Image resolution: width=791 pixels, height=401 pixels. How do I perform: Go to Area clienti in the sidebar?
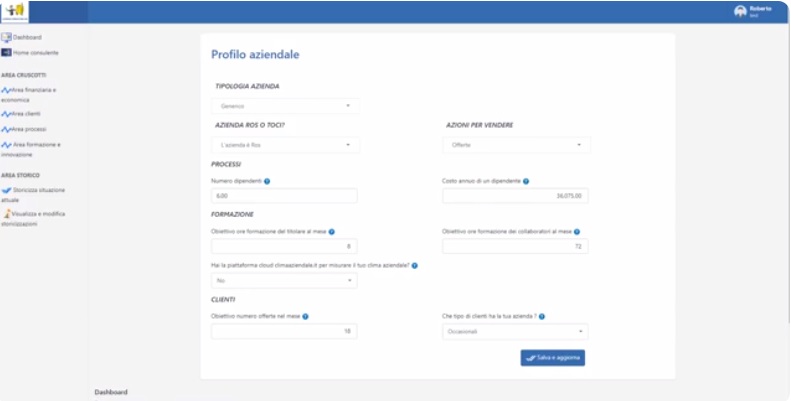[x=29, y=113]
